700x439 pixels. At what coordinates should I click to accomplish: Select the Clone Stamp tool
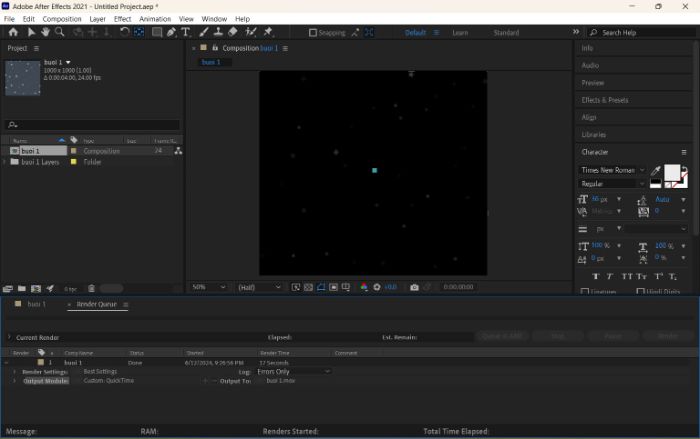[x=218, y=32]
